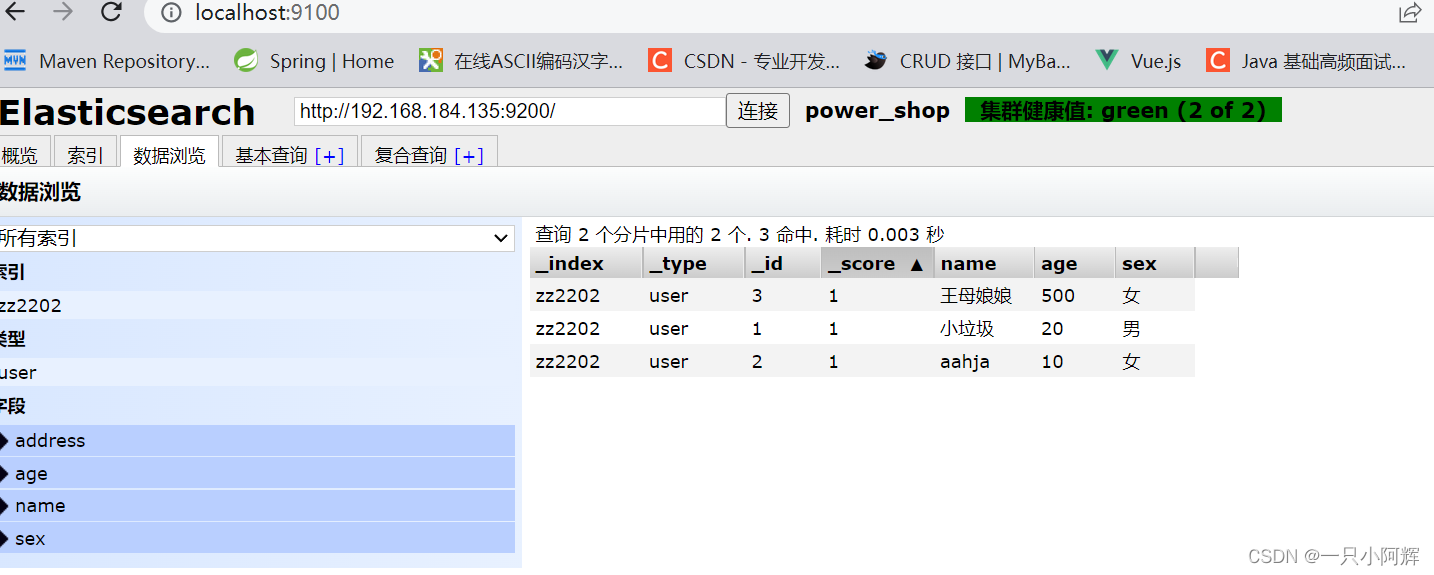Click the age value 500
1434x575 pixels.
click(1058, 296)
